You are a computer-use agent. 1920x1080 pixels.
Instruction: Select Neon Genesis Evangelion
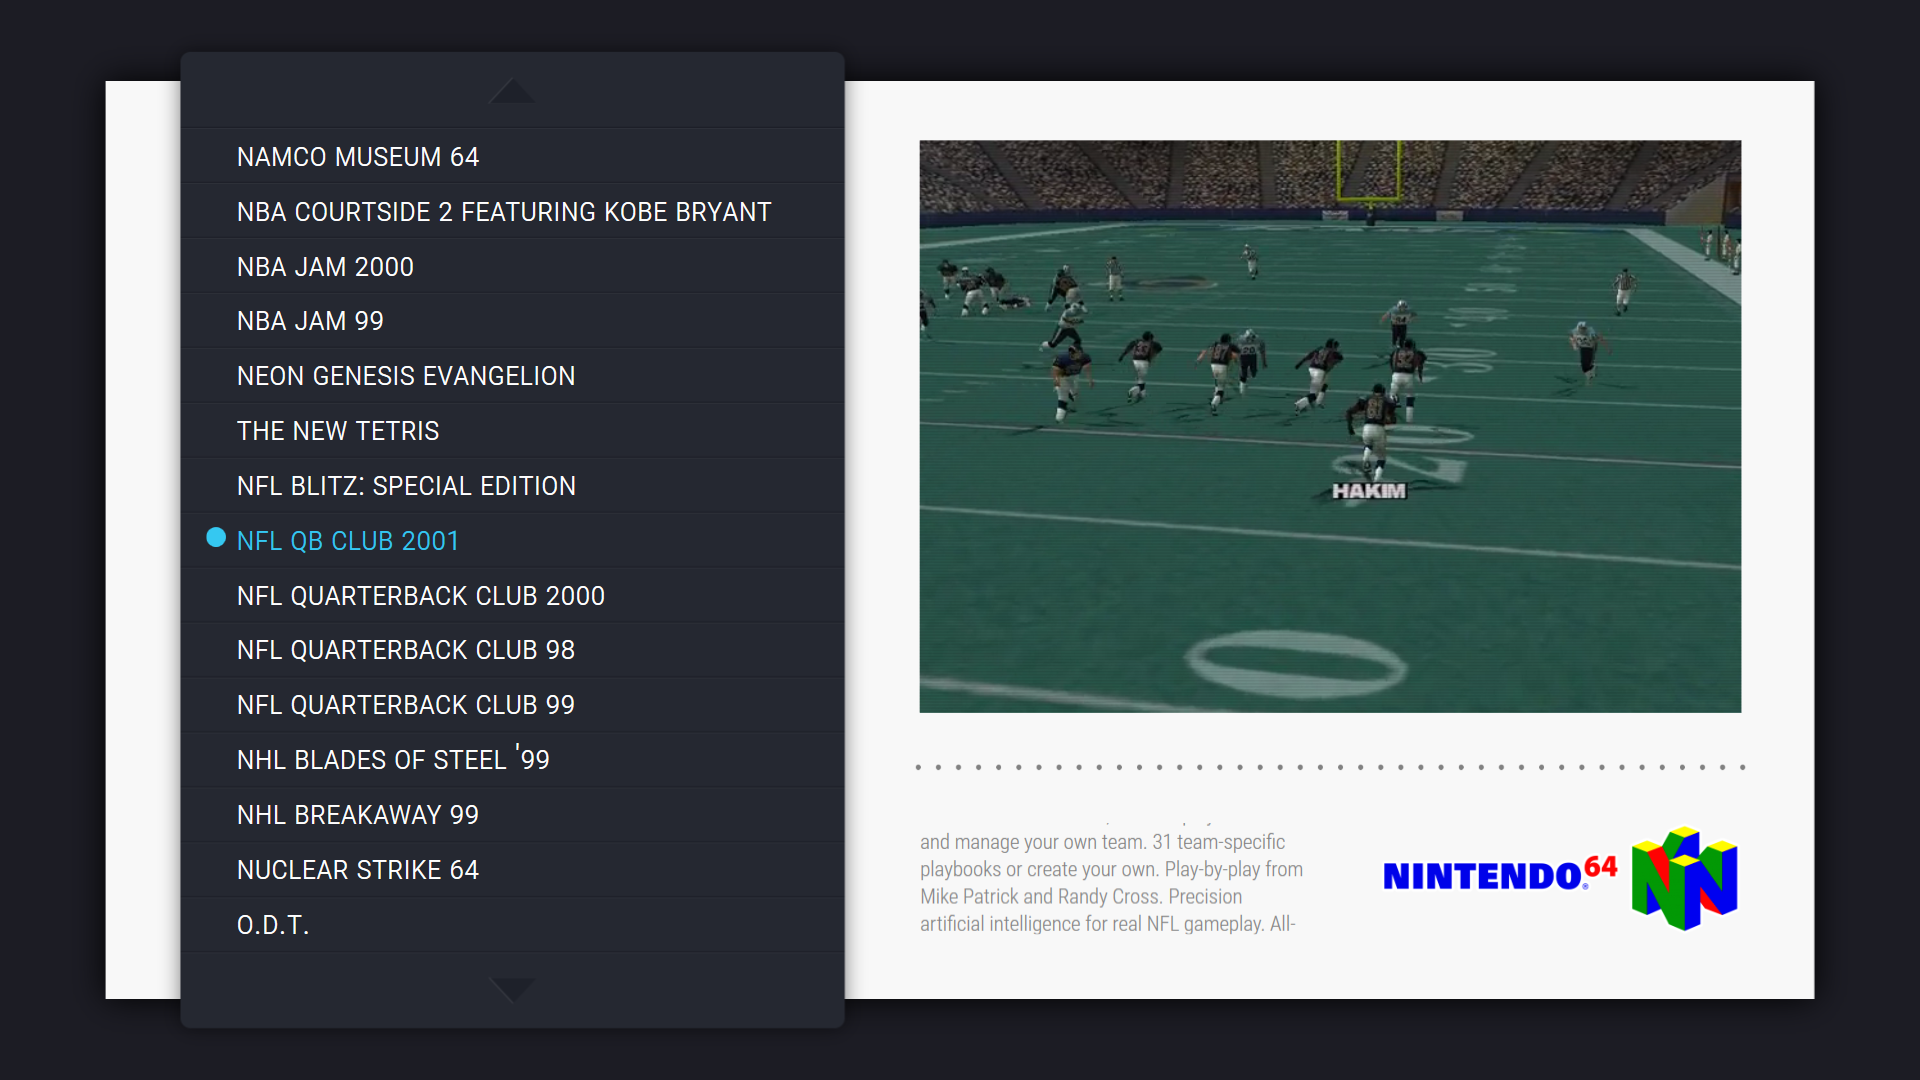click(512, 376)
